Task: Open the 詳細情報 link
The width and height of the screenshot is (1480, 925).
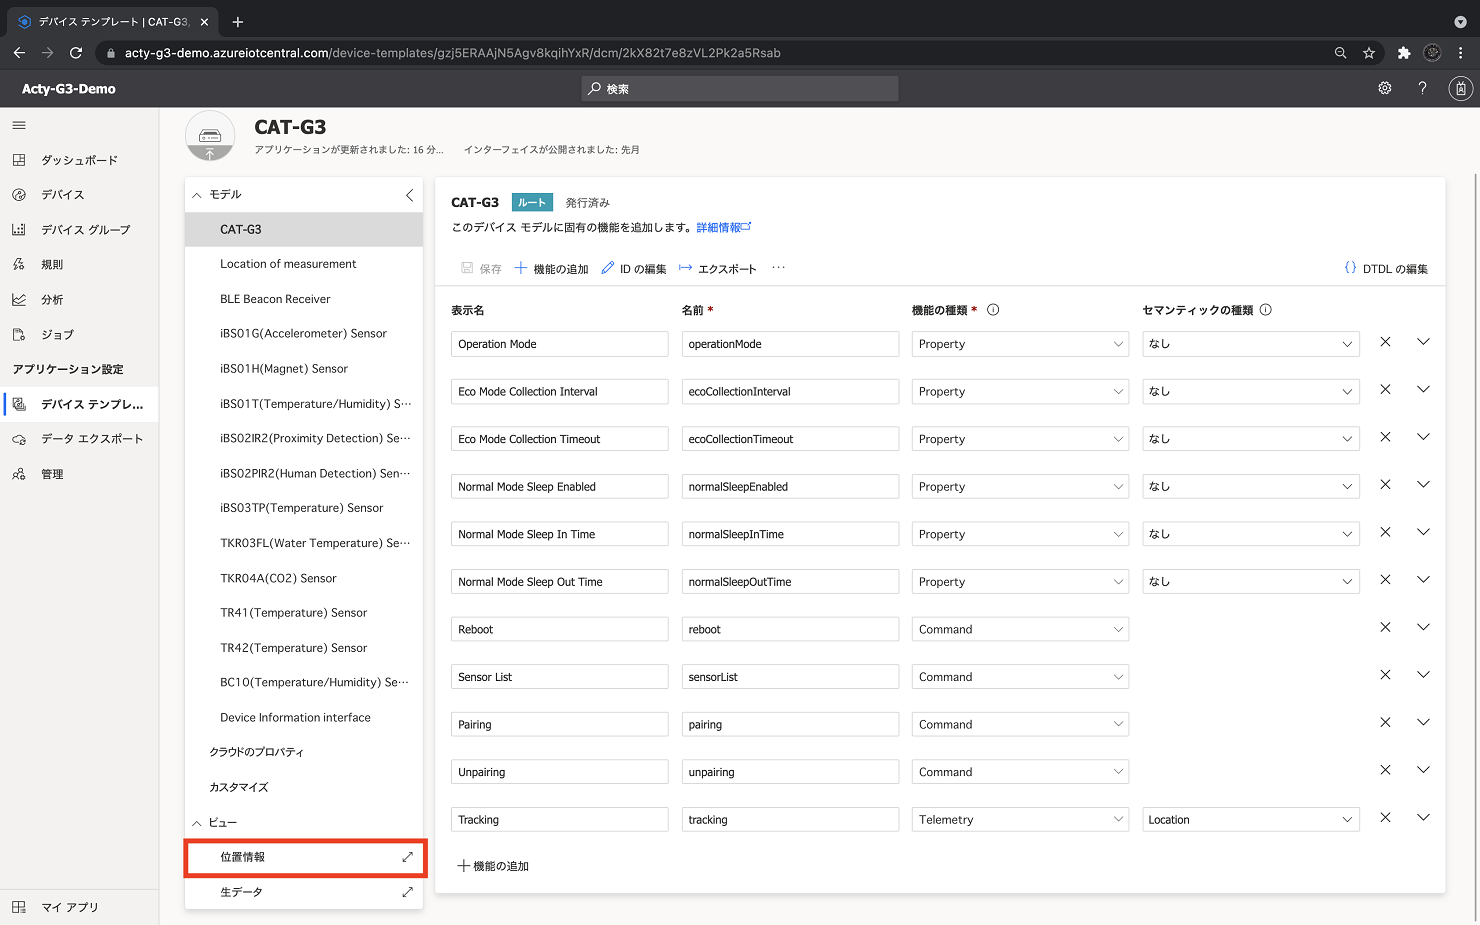Action: coord(723,228)
